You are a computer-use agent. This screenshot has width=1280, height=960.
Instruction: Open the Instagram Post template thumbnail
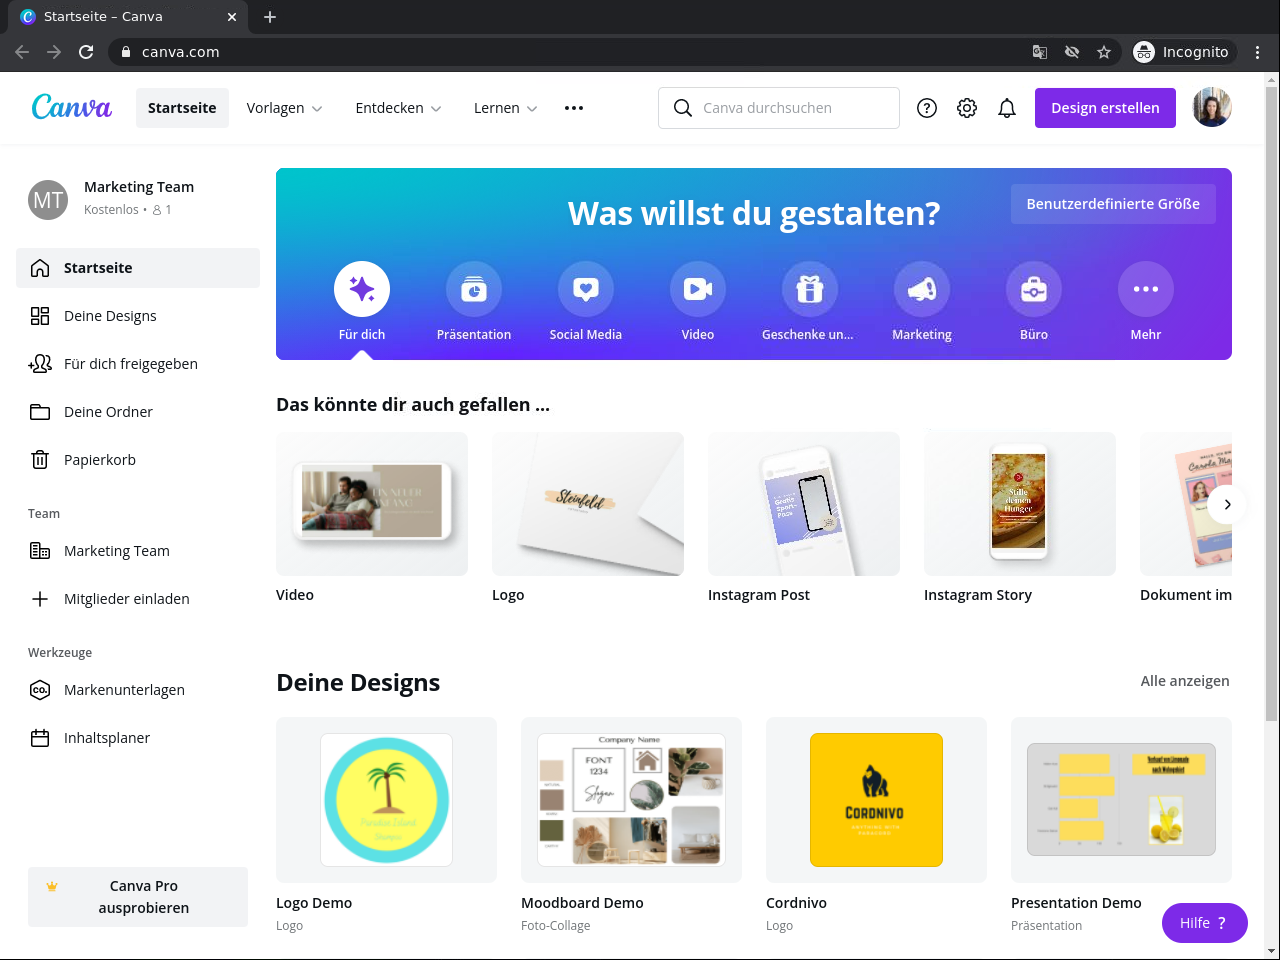tap(804, 504)
